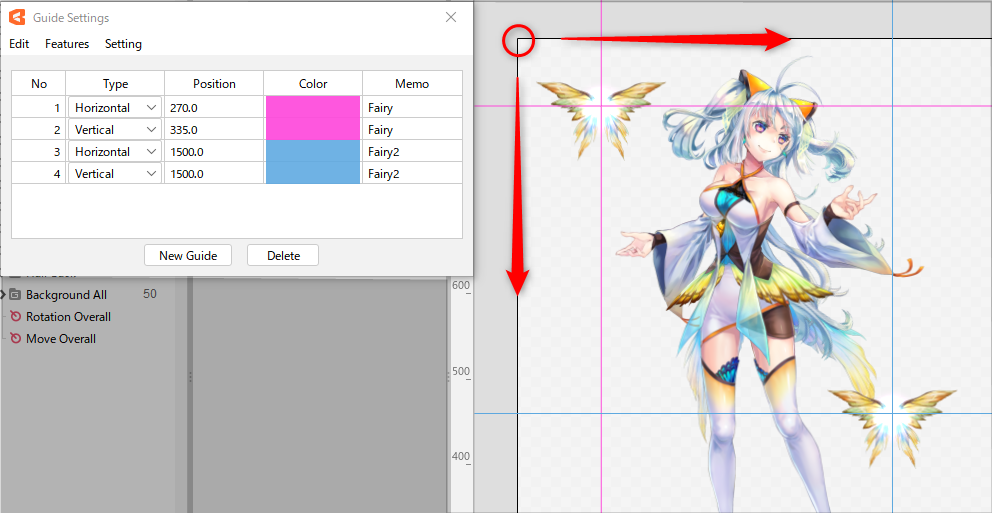
Task: Select the Fairy memo cell of guide 1
Action: coord(412,108)
